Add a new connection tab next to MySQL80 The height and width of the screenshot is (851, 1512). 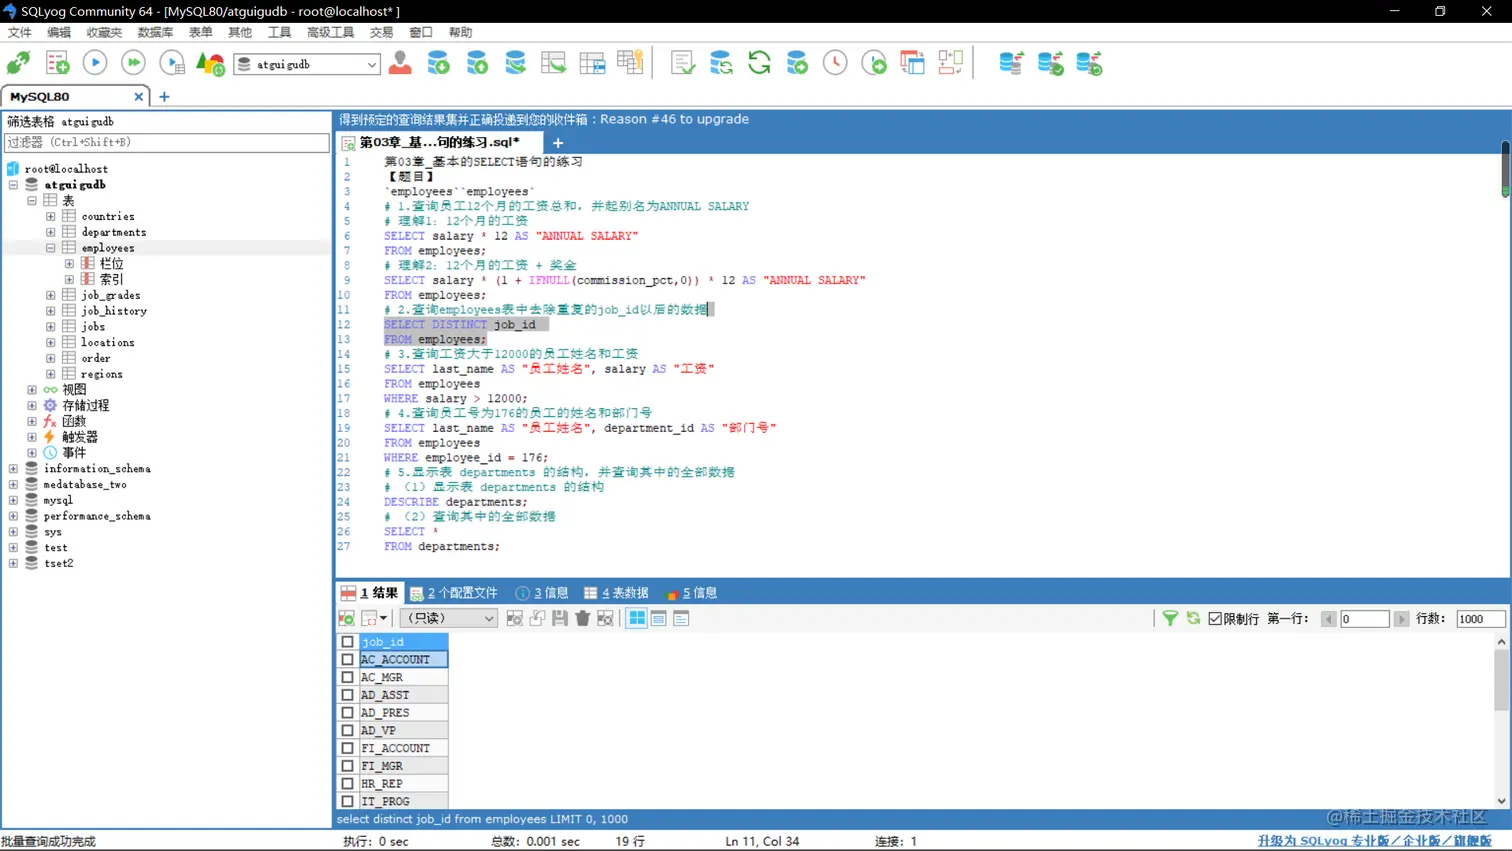pos(164,97)
